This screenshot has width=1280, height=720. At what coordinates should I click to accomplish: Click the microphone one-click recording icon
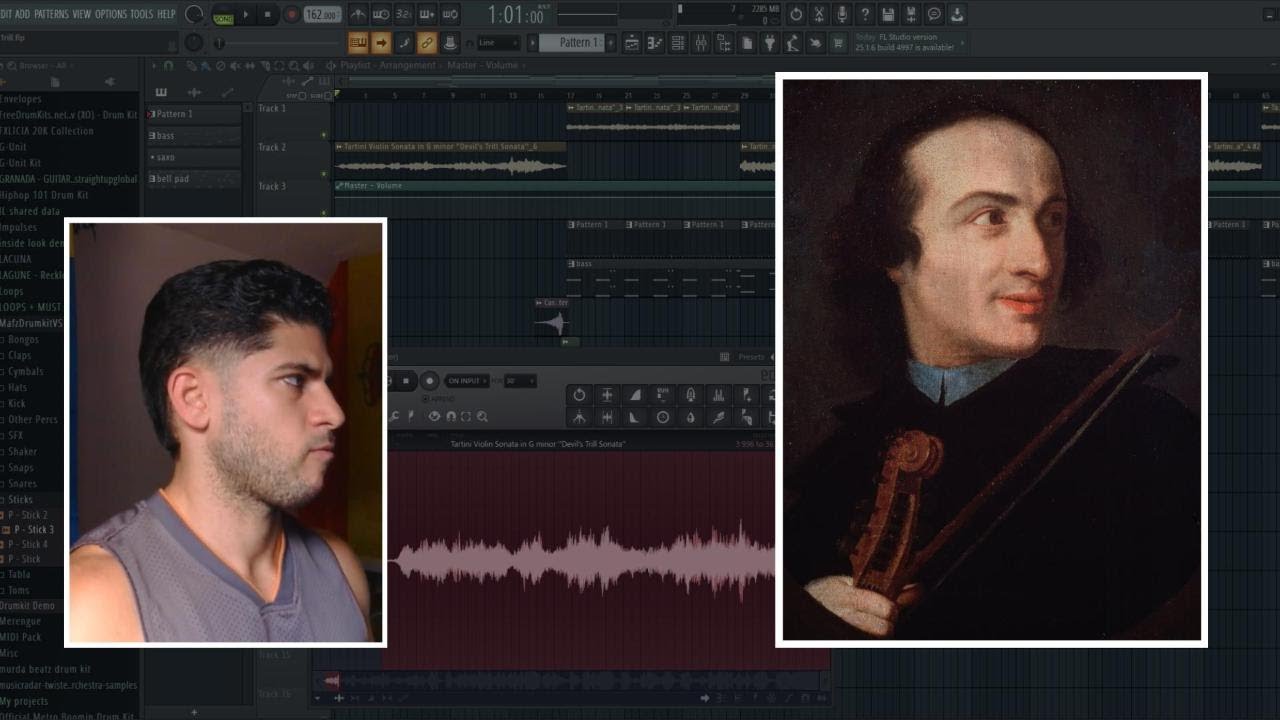coord(842,14)
